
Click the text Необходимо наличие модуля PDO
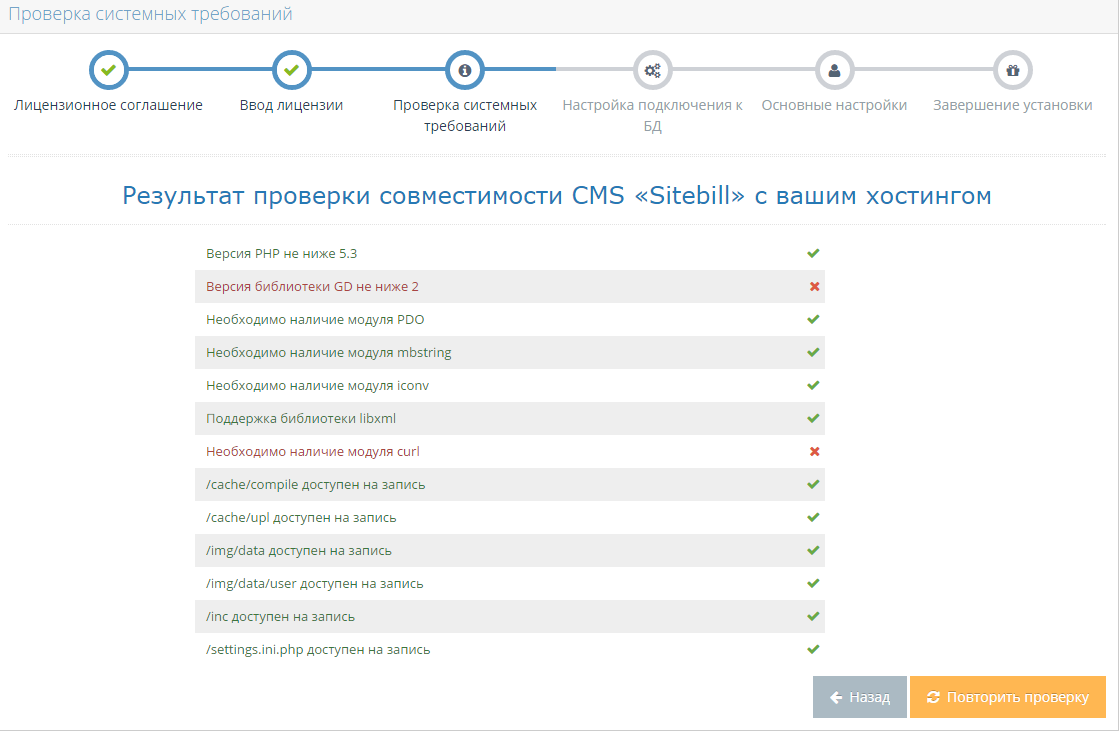[x=315, y=319]
